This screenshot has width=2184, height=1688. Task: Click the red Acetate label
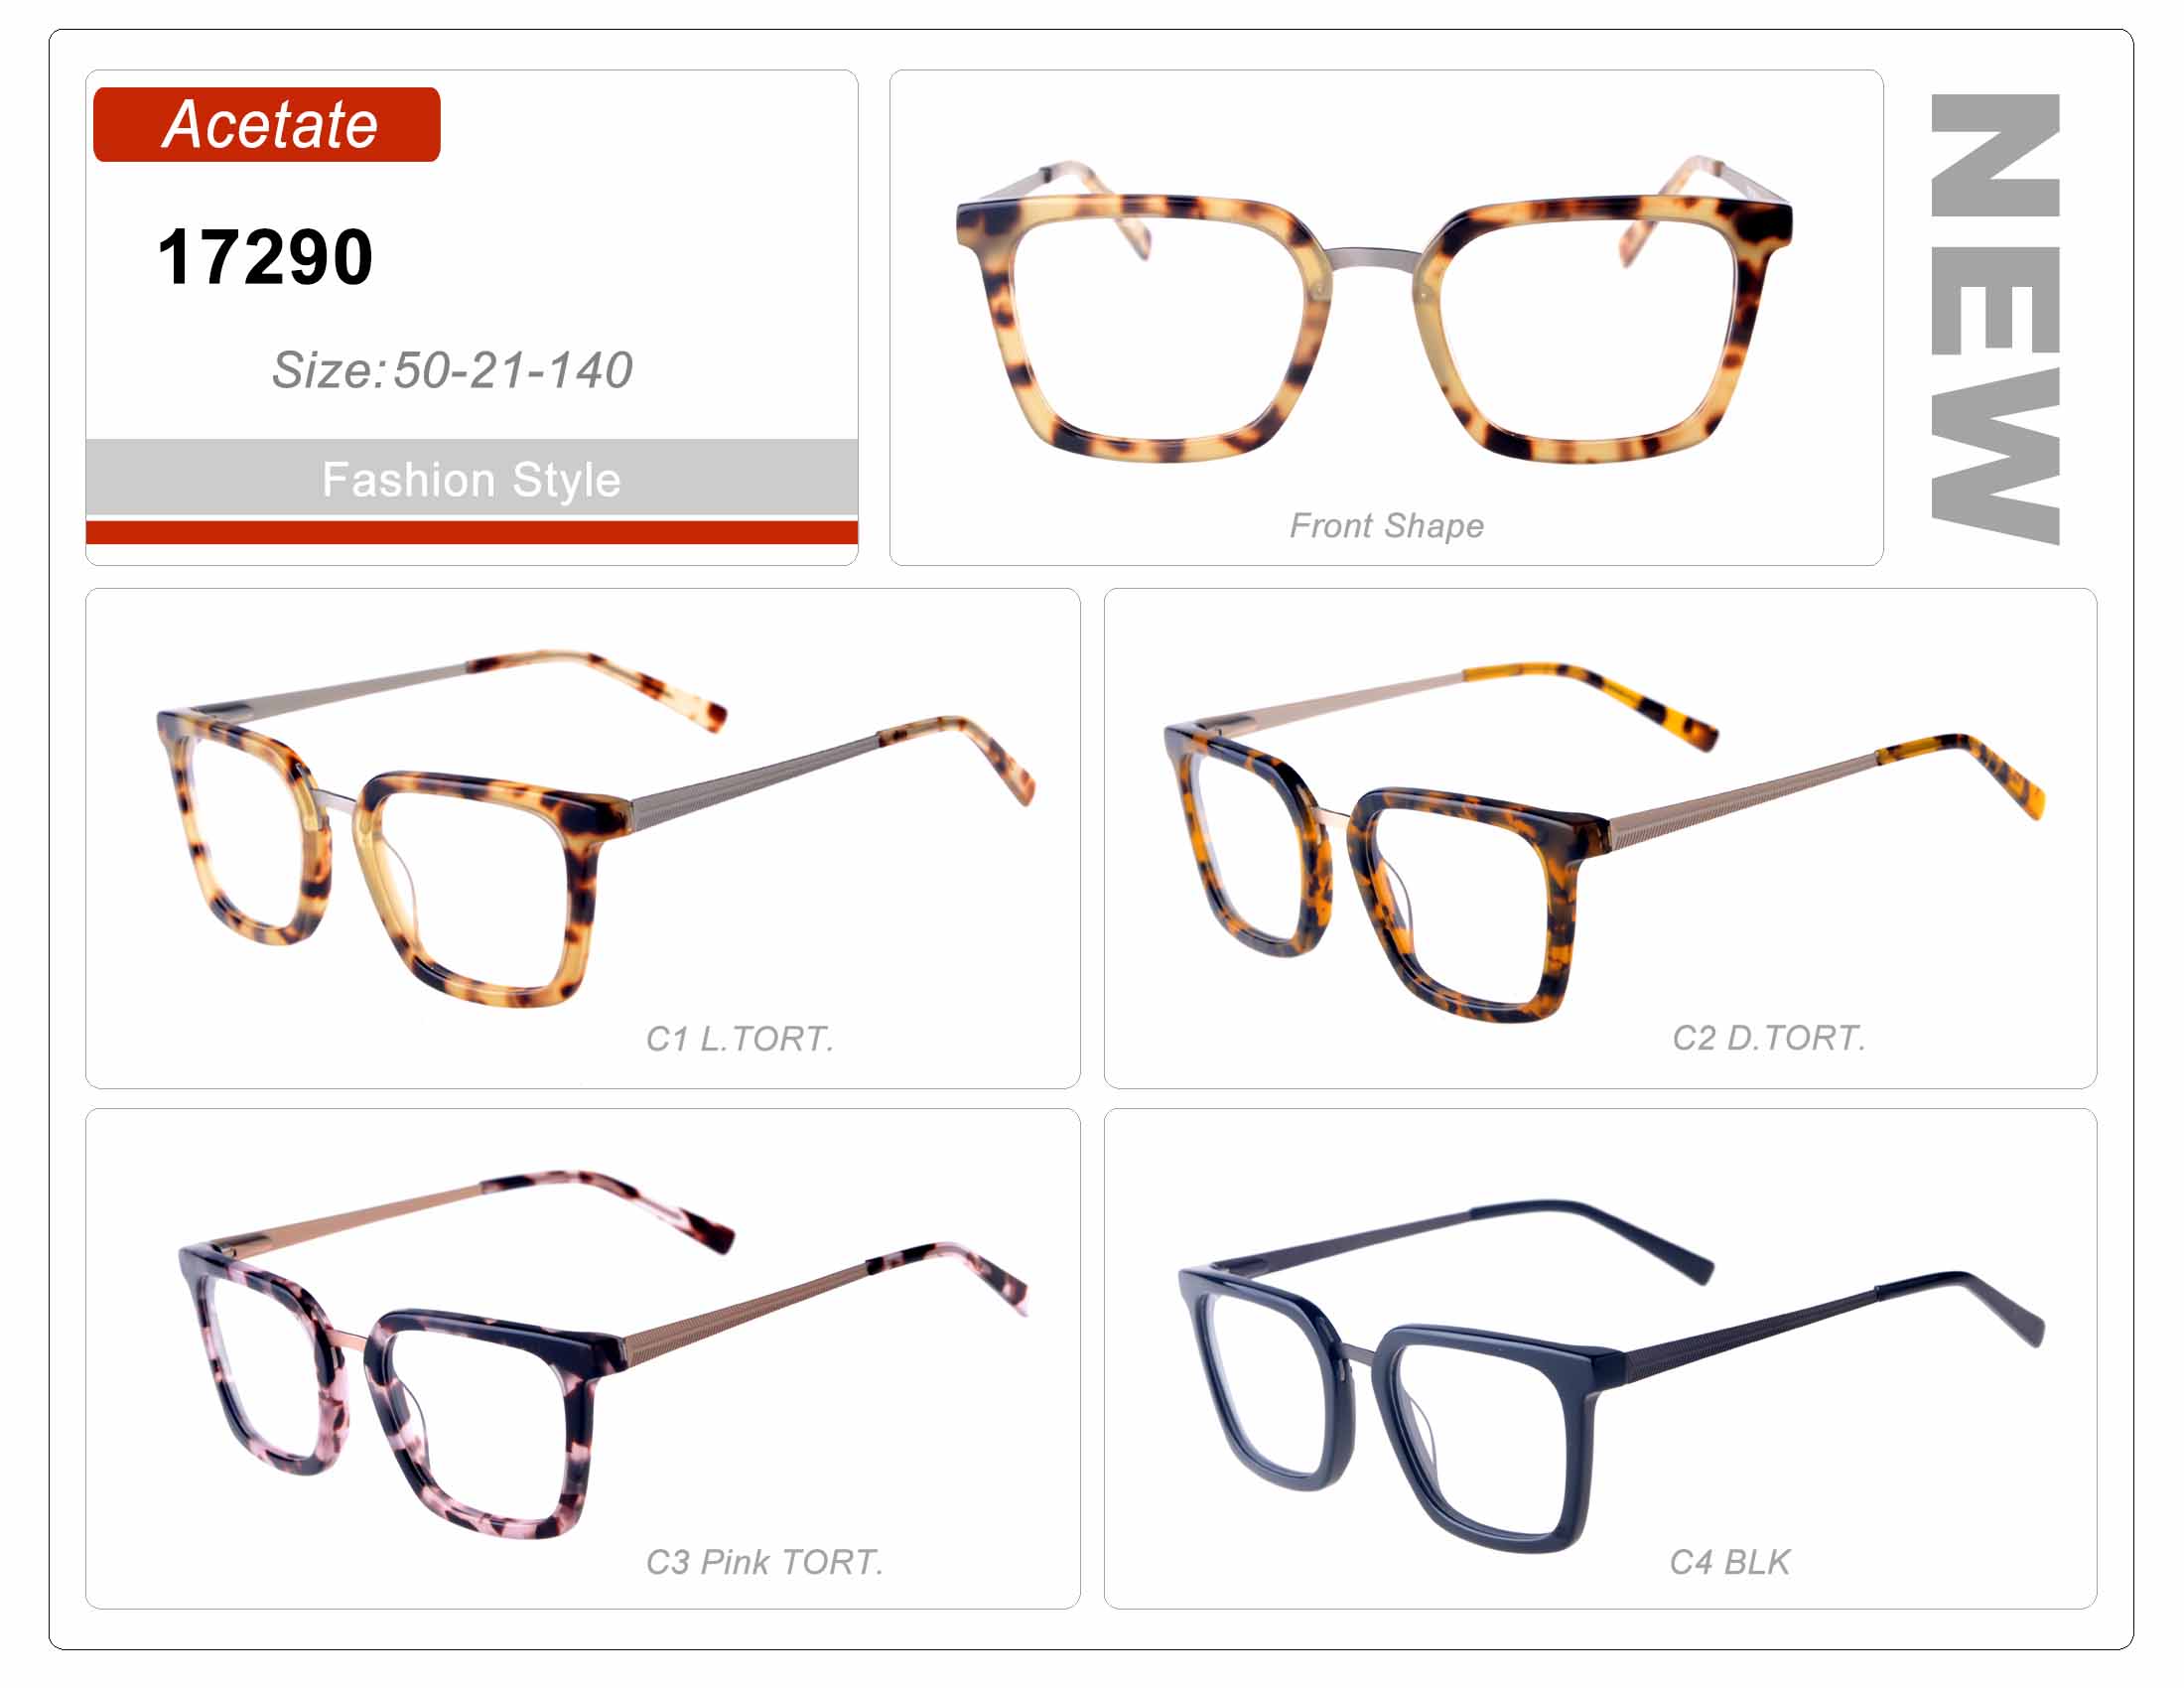pos(266,124)
